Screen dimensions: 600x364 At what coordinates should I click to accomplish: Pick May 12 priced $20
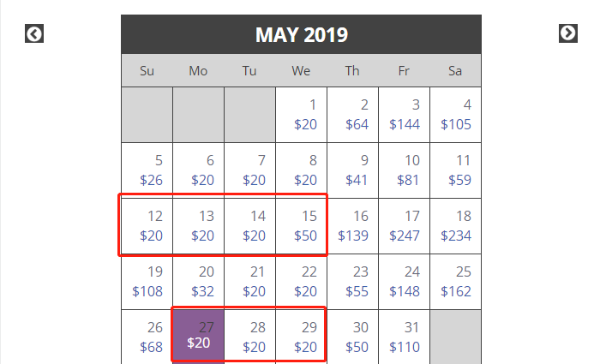point(147,226)
